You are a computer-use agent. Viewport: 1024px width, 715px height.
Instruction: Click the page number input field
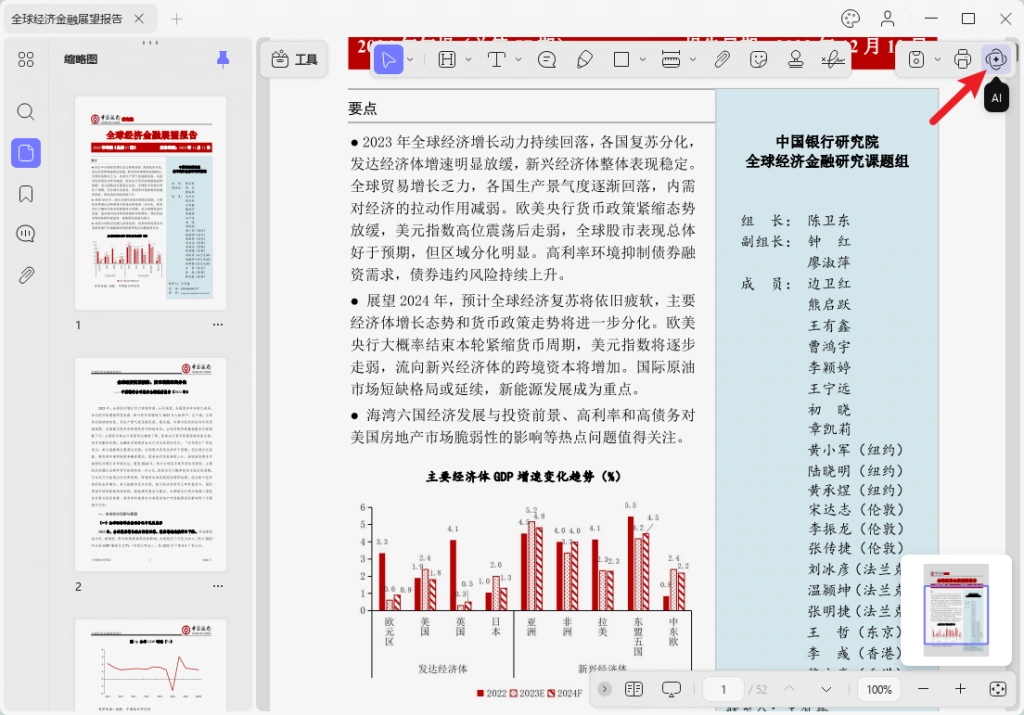(723, 689)
